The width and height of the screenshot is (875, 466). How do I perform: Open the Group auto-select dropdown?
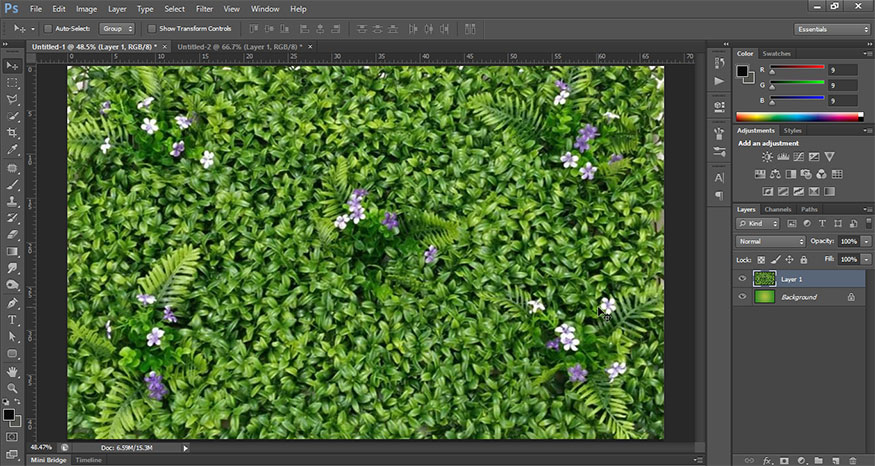(x=117, y=29)
